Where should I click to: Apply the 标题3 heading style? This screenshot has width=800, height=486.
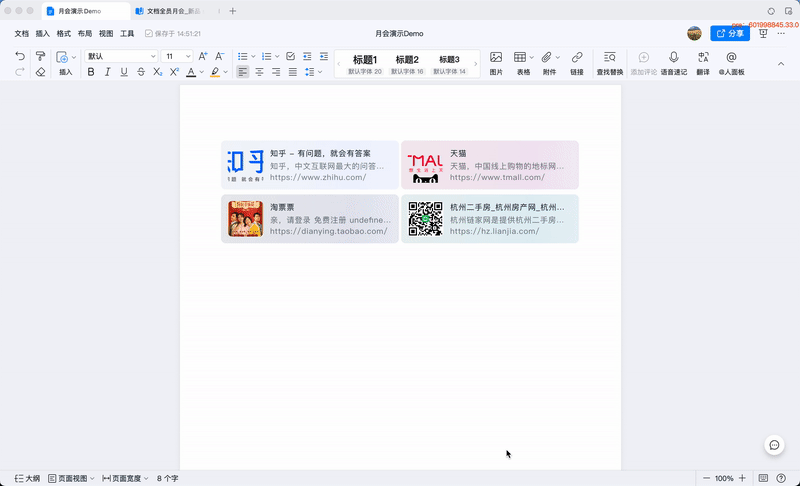[x=449, y=64]
